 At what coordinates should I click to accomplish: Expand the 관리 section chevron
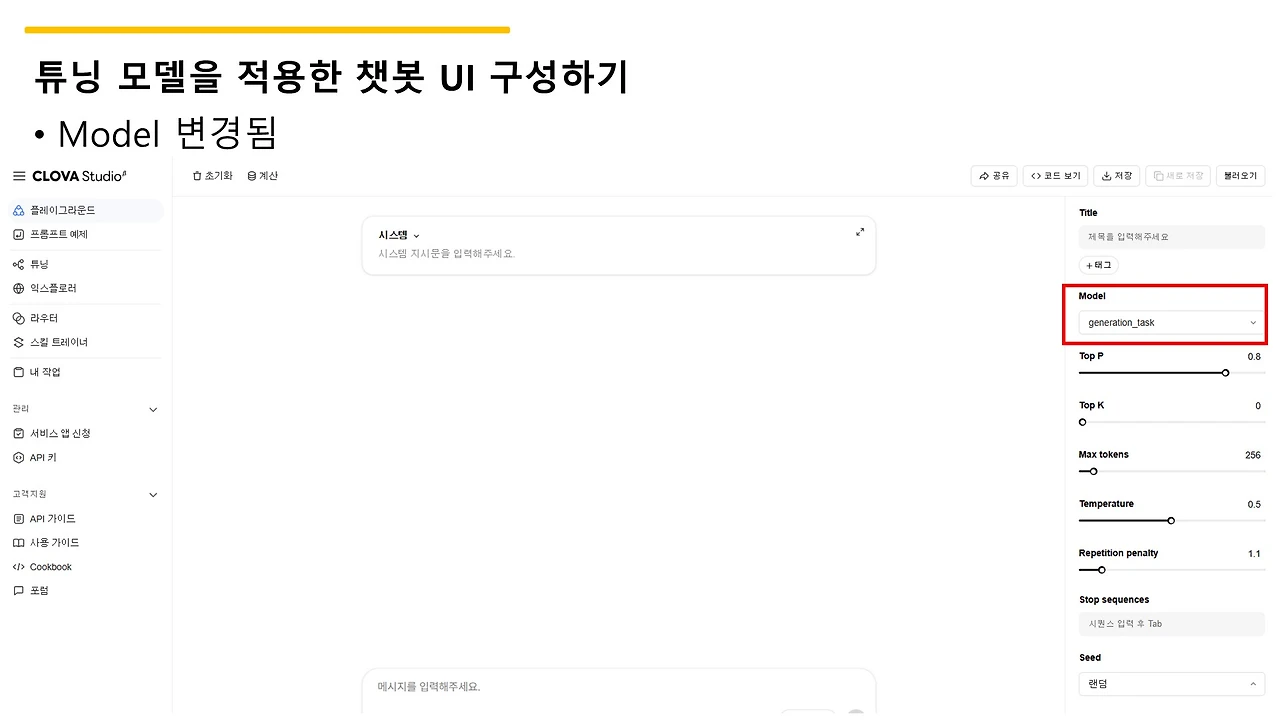(152, 409)
